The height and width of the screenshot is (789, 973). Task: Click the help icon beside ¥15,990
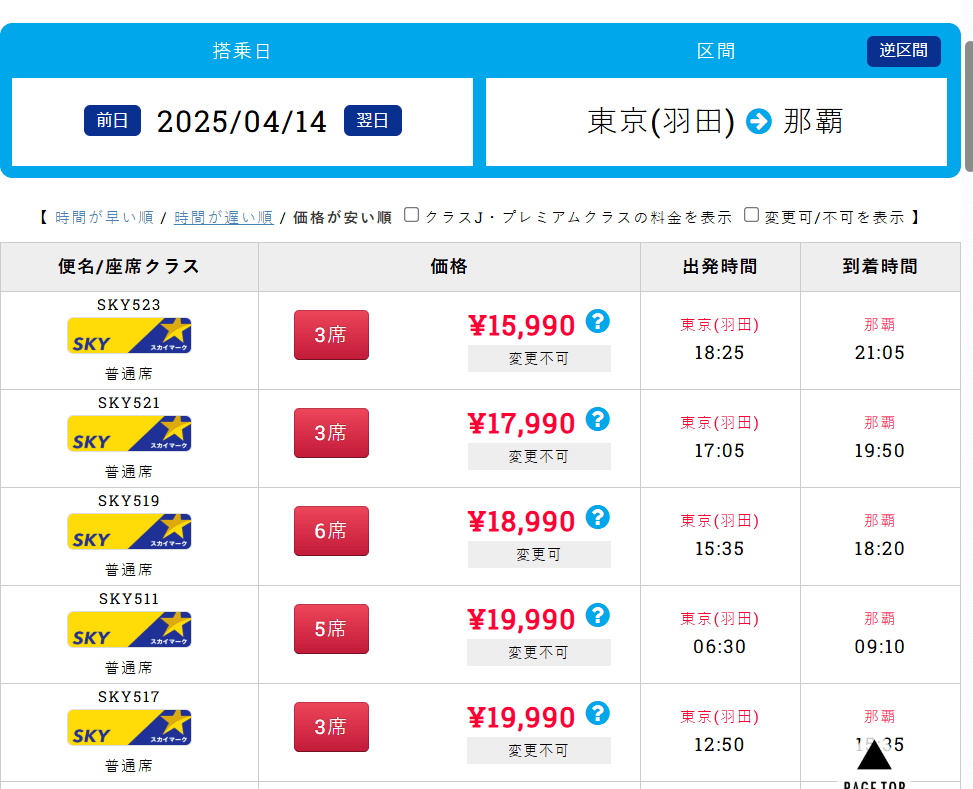point(597,322)
